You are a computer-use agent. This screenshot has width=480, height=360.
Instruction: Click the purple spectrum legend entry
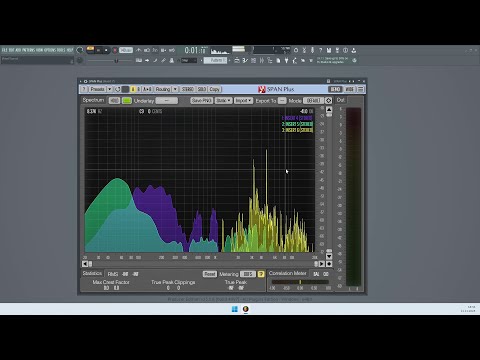pos(297,118)
